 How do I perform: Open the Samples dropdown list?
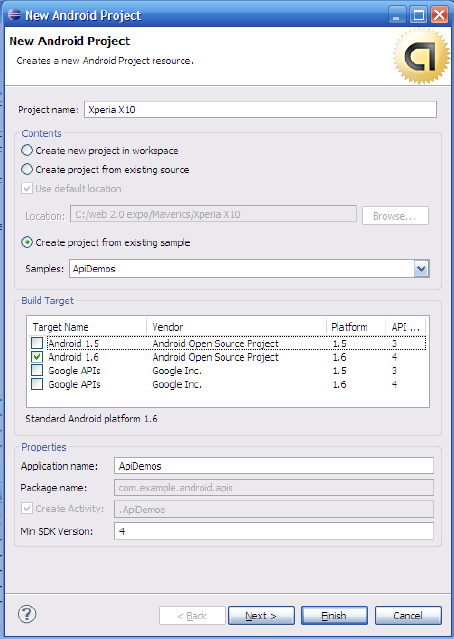(421, 269)
